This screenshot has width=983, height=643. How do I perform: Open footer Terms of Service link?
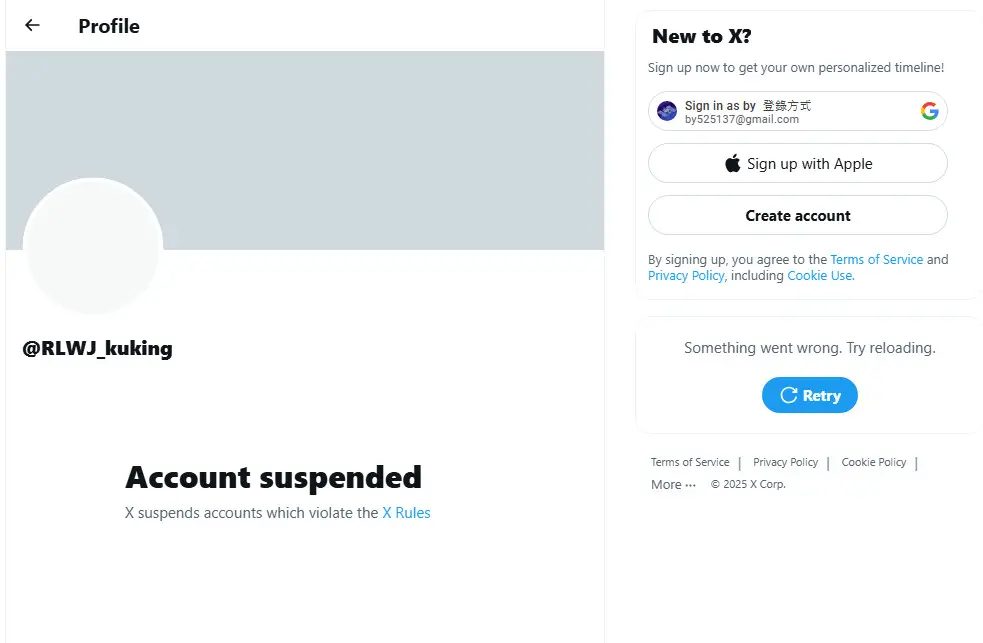coord(690,462)
